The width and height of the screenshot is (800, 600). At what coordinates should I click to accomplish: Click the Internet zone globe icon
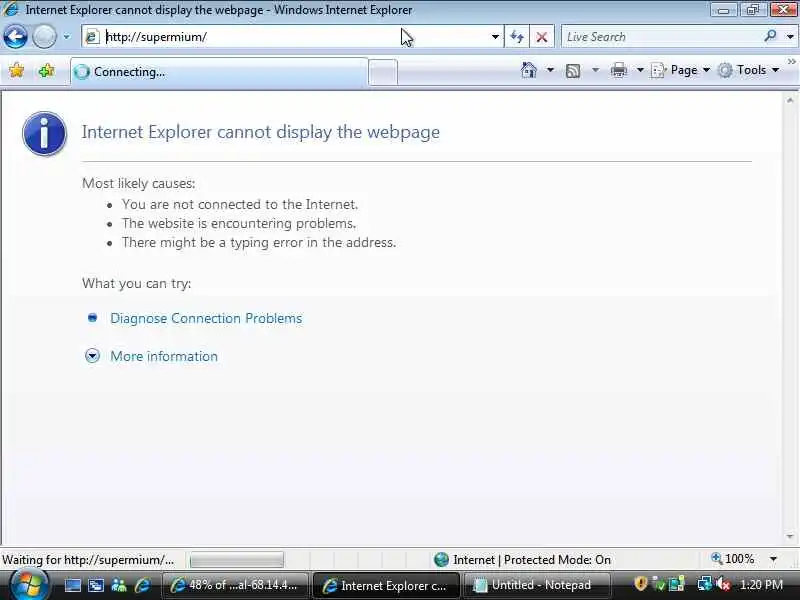441,560
